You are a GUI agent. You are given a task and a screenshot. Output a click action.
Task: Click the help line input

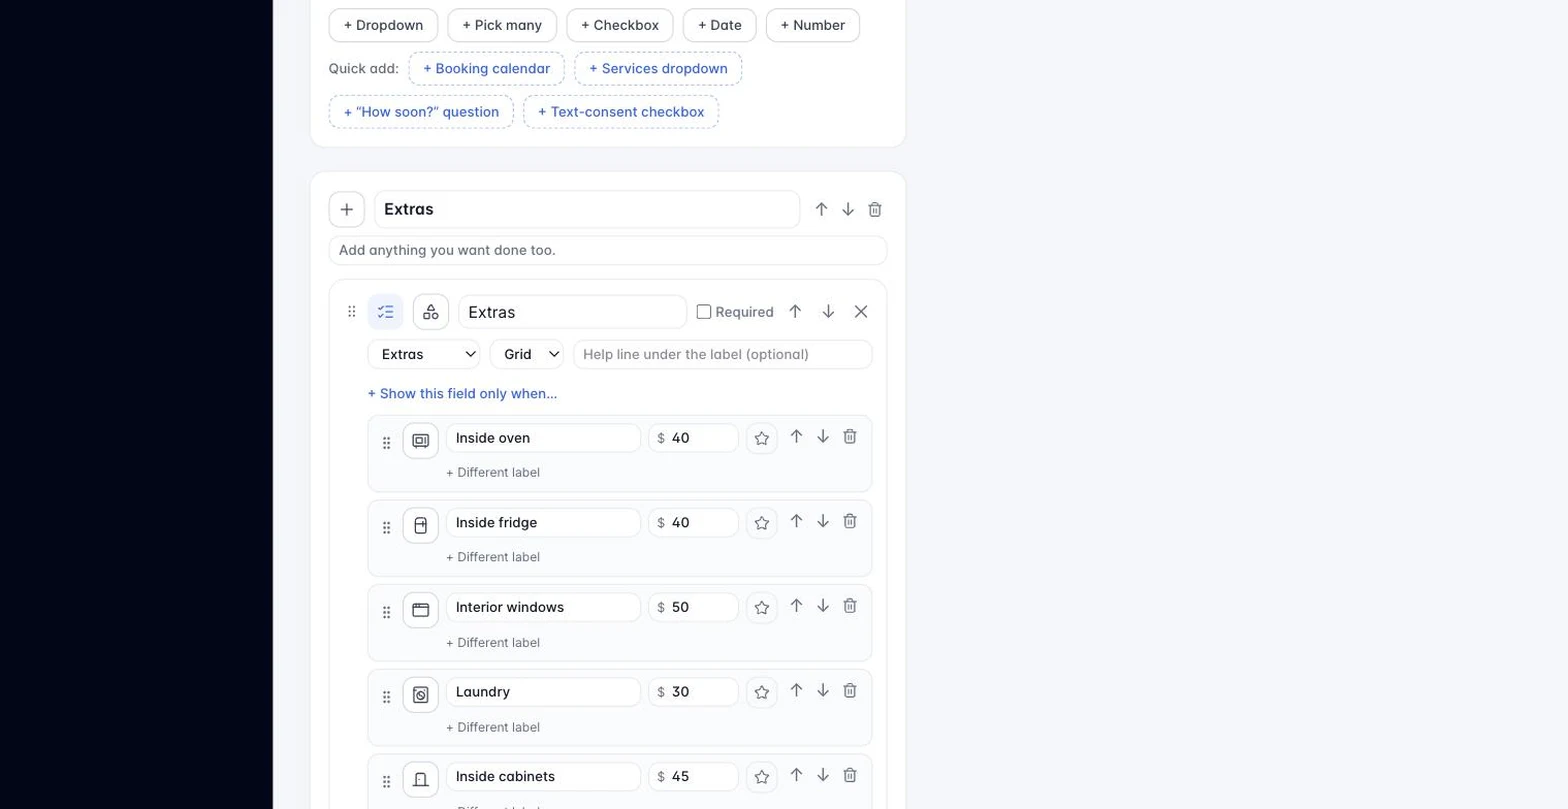click(x=723, y=354)
